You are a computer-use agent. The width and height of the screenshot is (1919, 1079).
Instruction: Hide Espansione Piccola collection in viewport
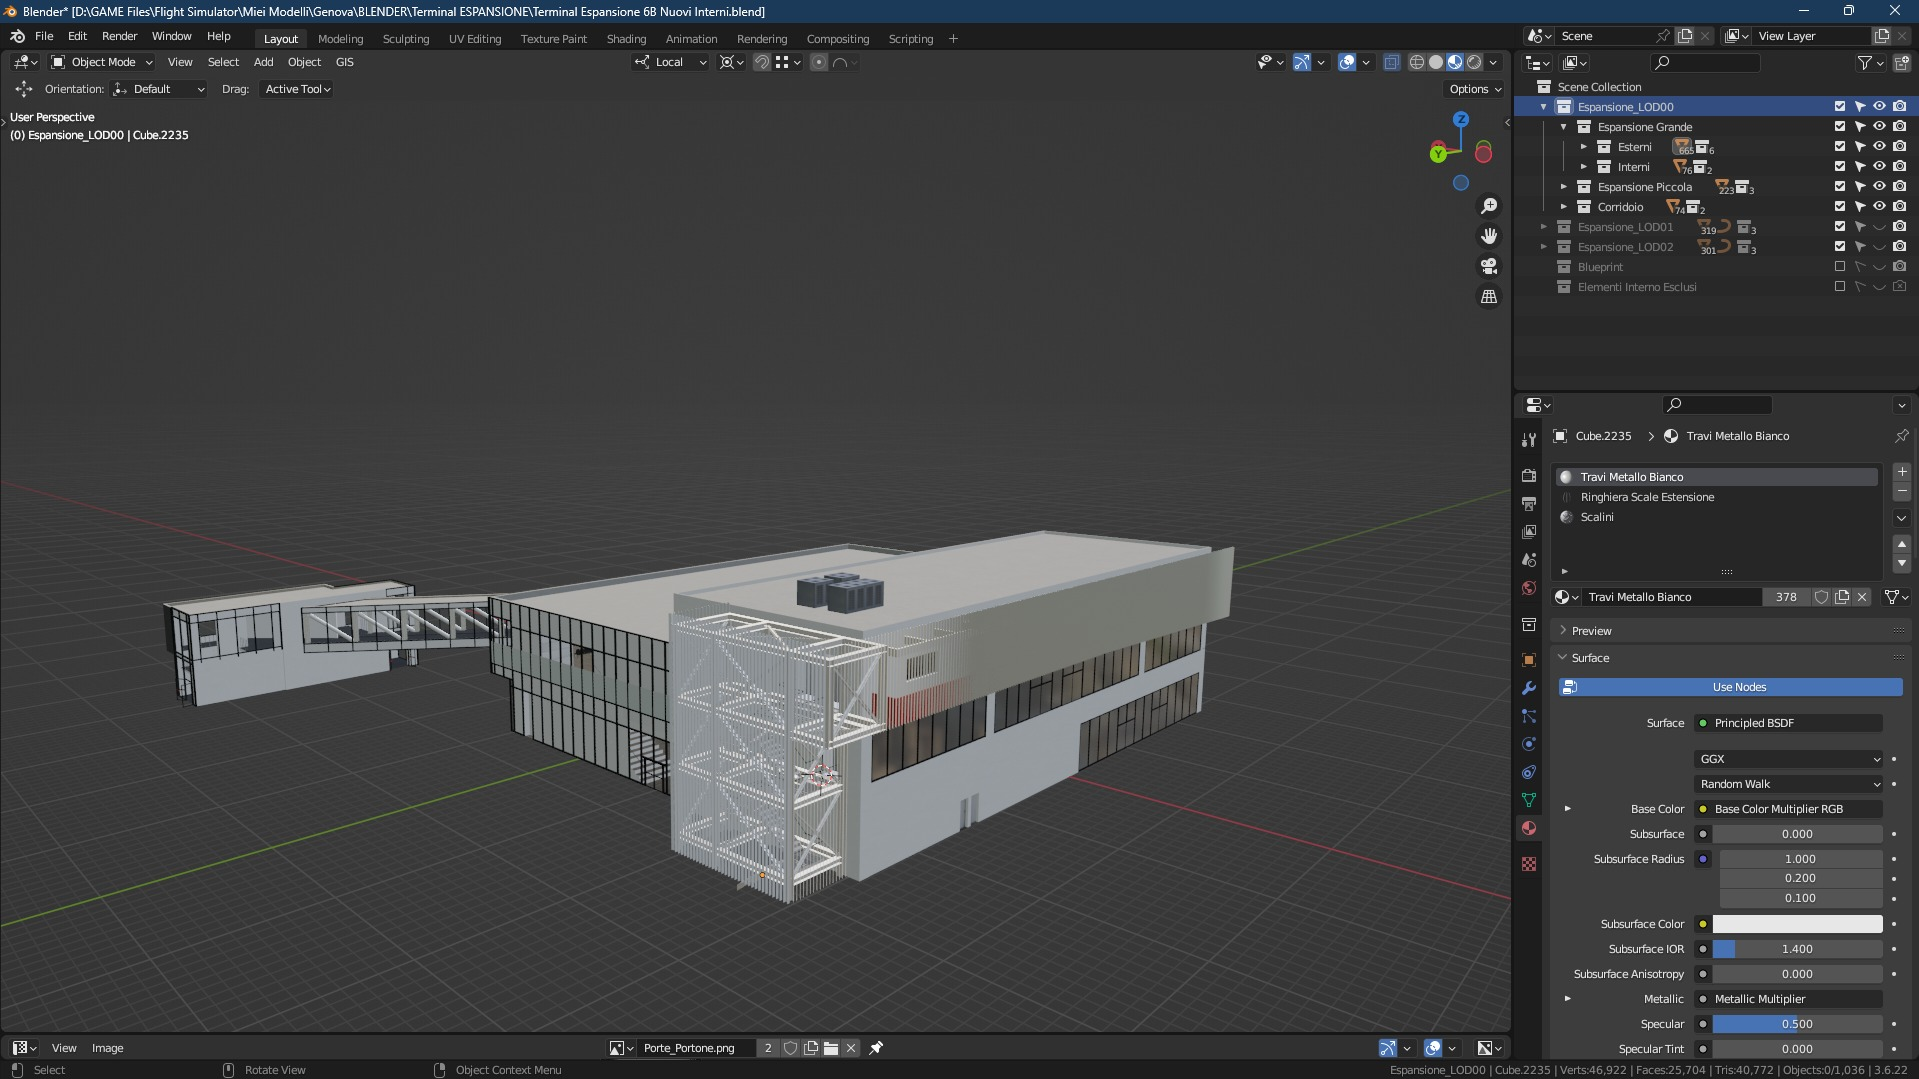1879,187
